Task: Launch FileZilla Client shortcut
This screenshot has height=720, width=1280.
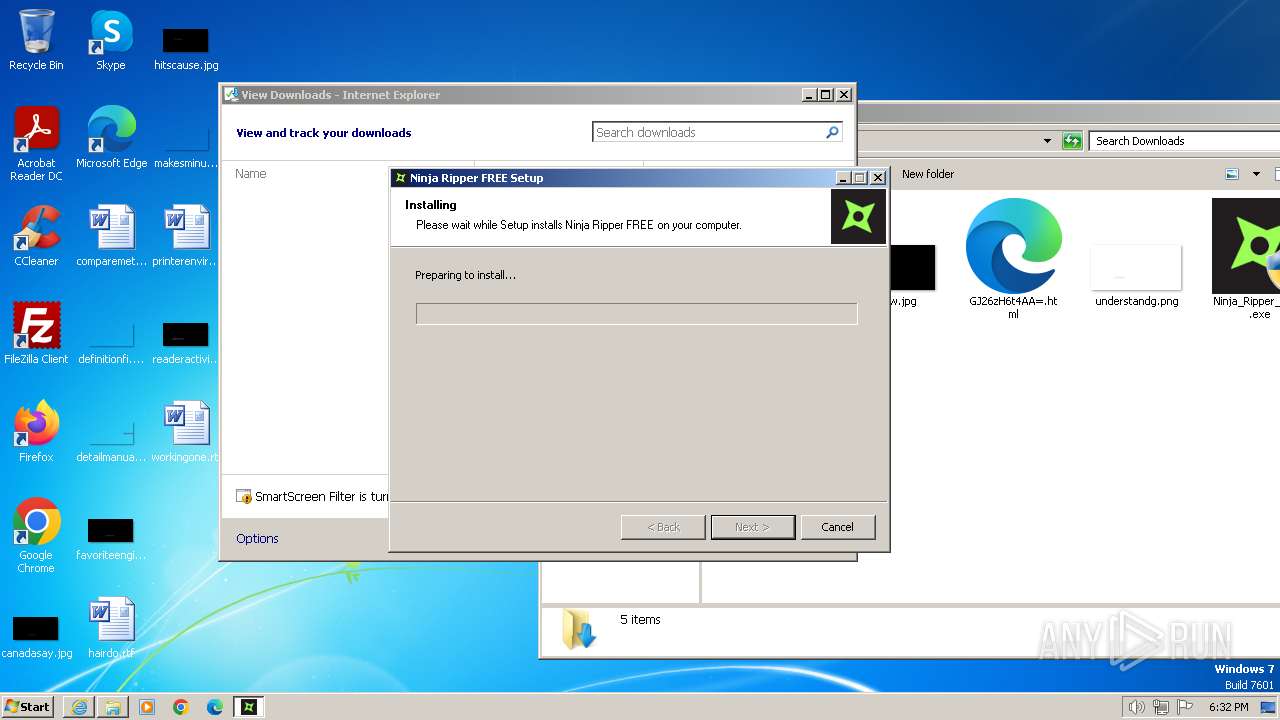Action: (x=36, y=333)
